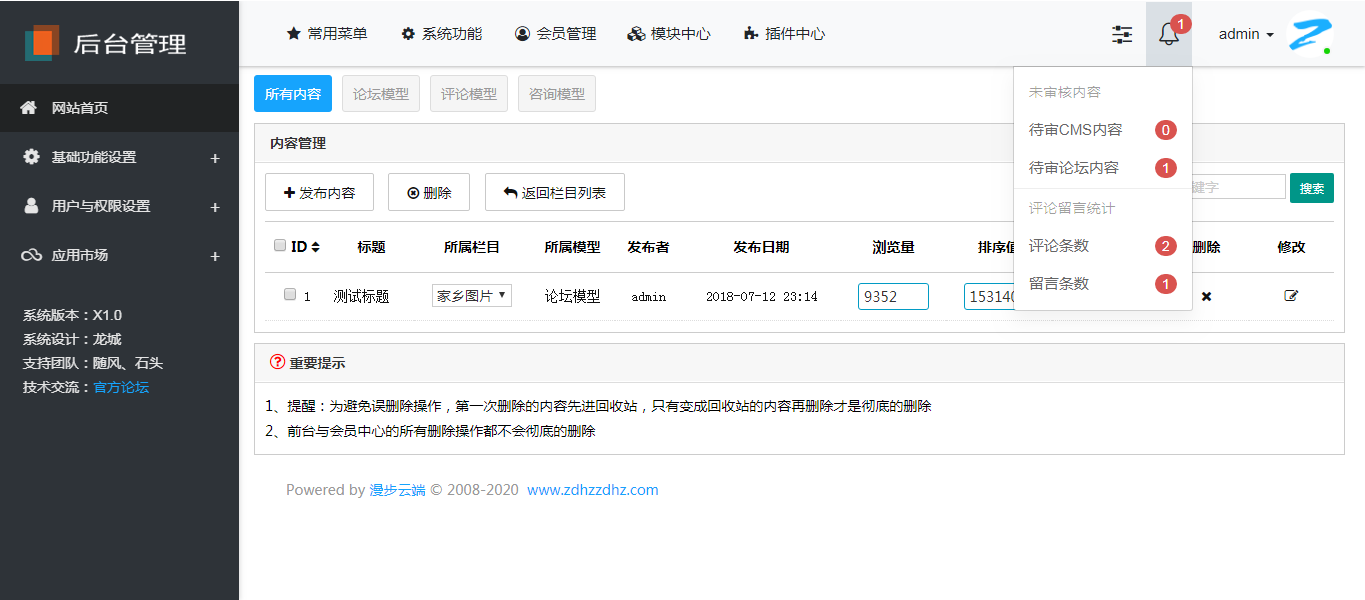Image resolution: width=1365 pixels, height=600 pixels.
Task: Open the 官方论坛 link
Action: (121, 387)
